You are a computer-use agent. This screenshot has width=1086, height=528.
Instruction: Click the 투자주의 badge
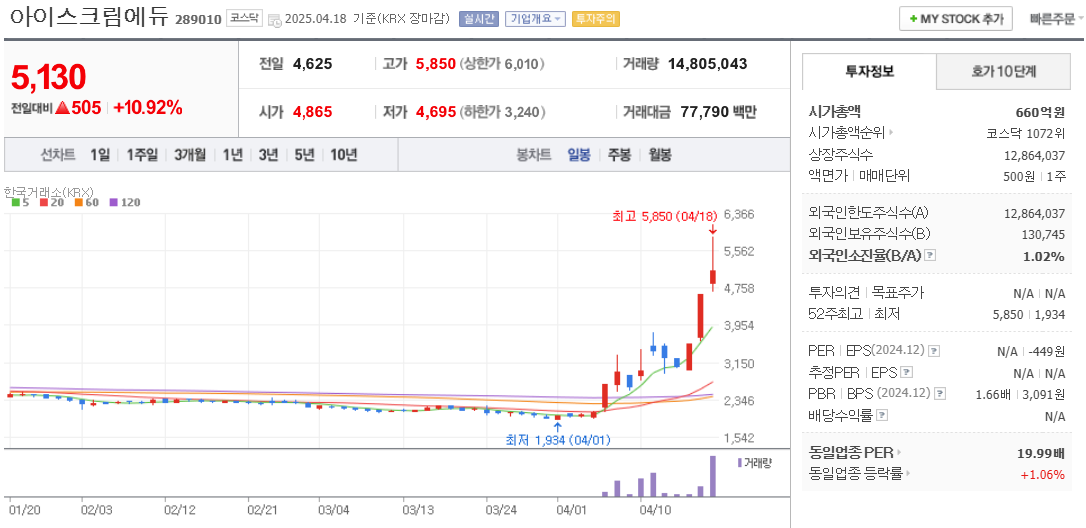click(x=596, y=19)
